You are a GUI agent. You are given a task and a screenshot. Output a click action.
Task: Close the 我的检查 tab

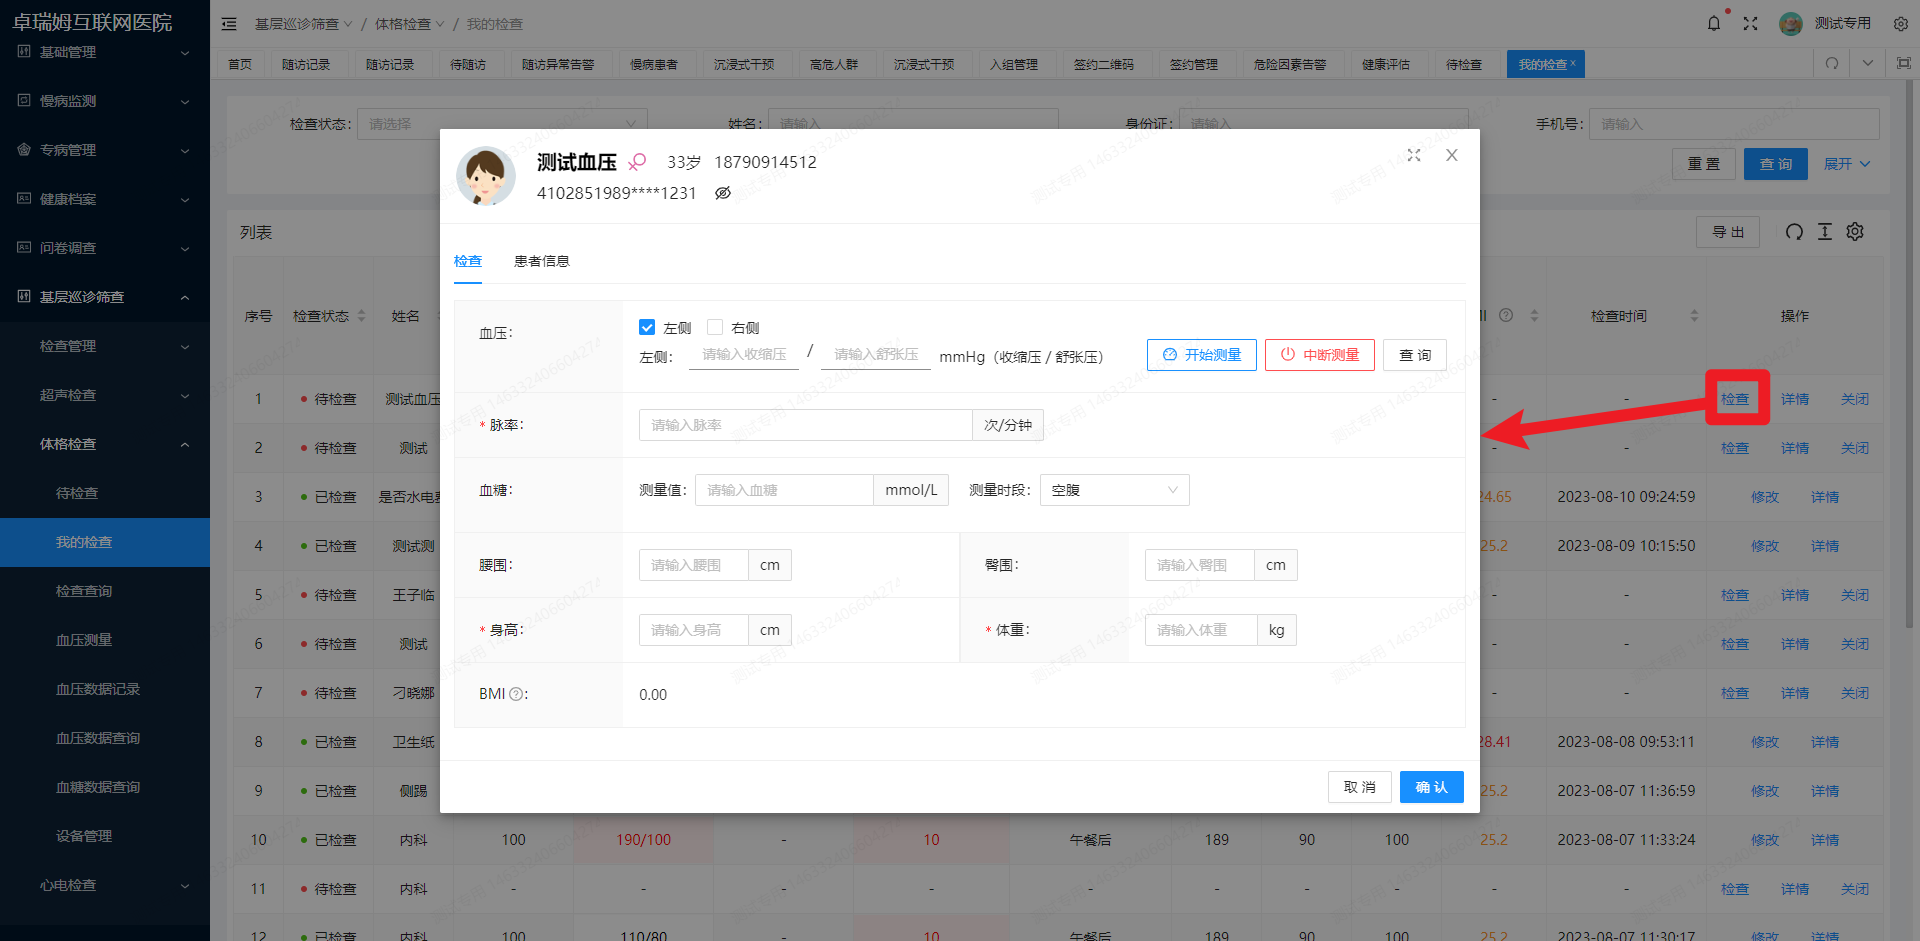[1573, 63]
